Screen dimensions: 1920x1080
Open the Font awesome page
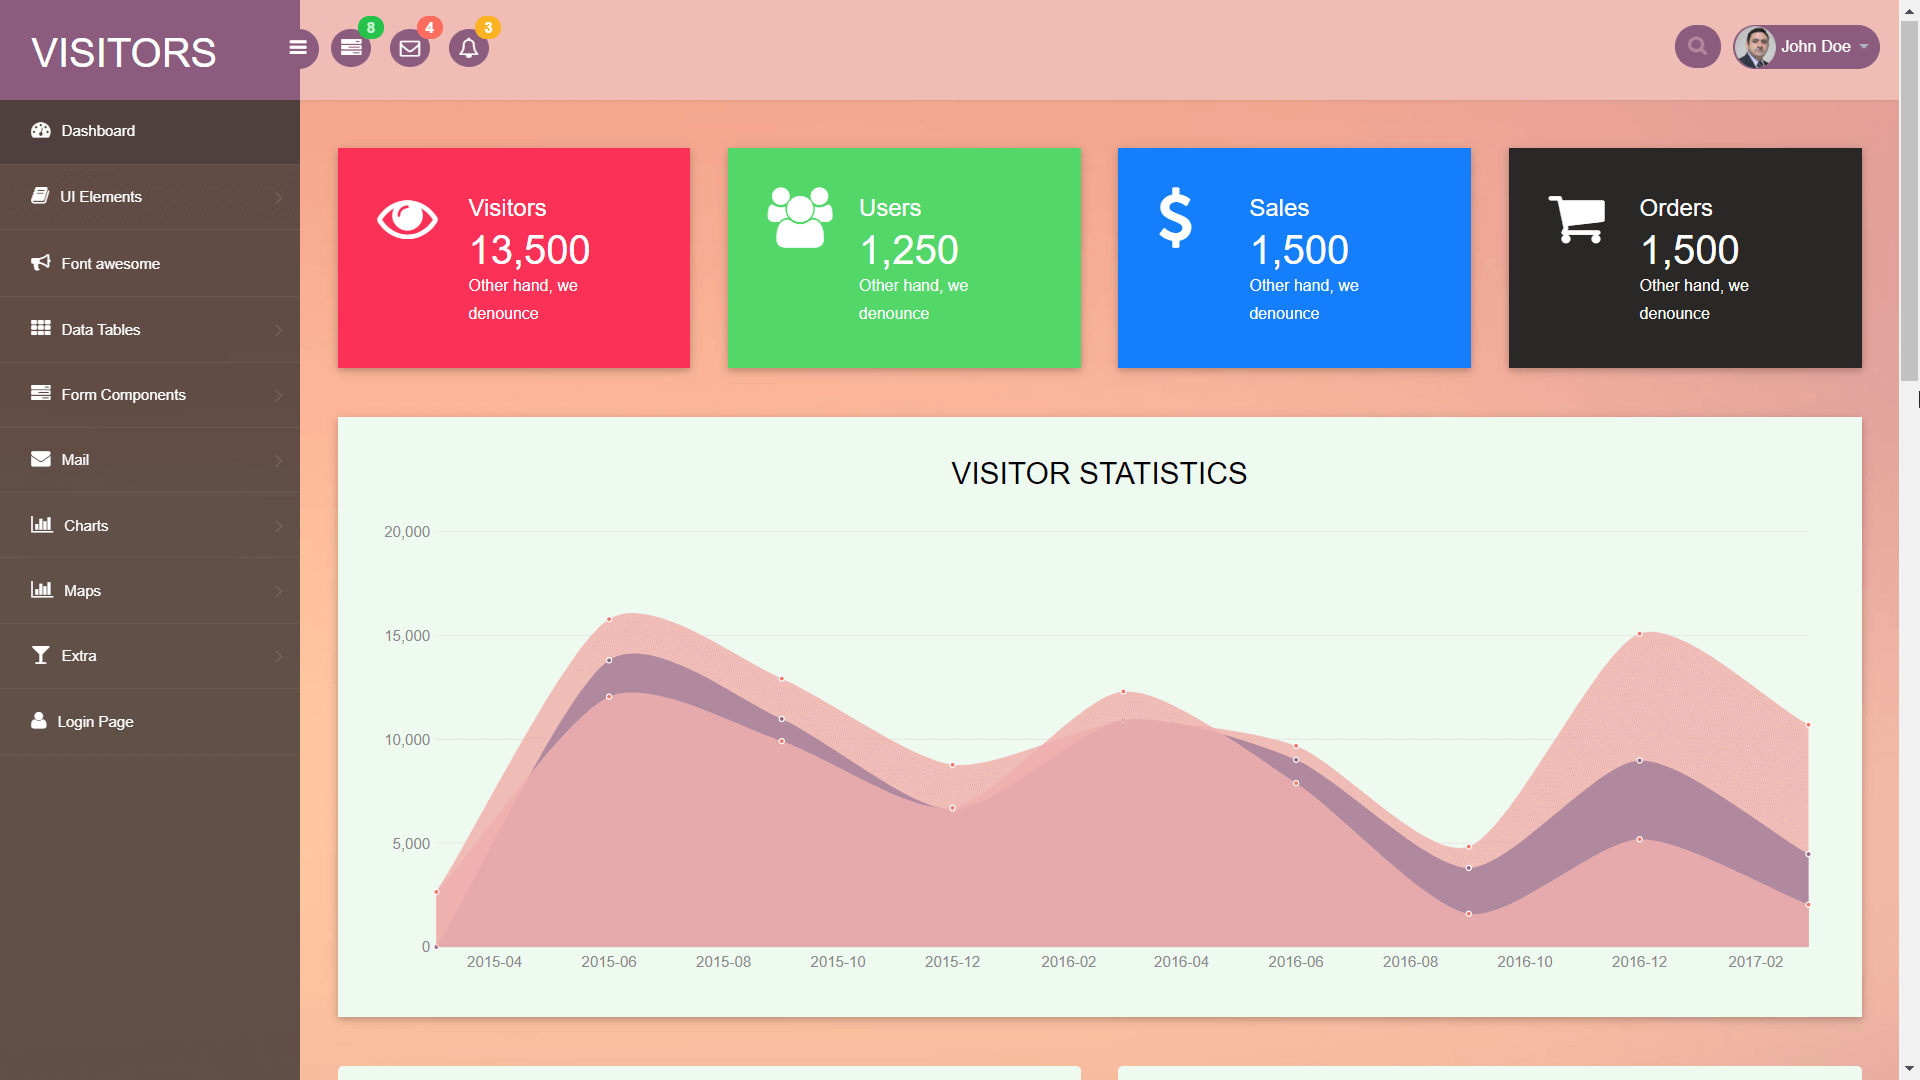[110, 263]
